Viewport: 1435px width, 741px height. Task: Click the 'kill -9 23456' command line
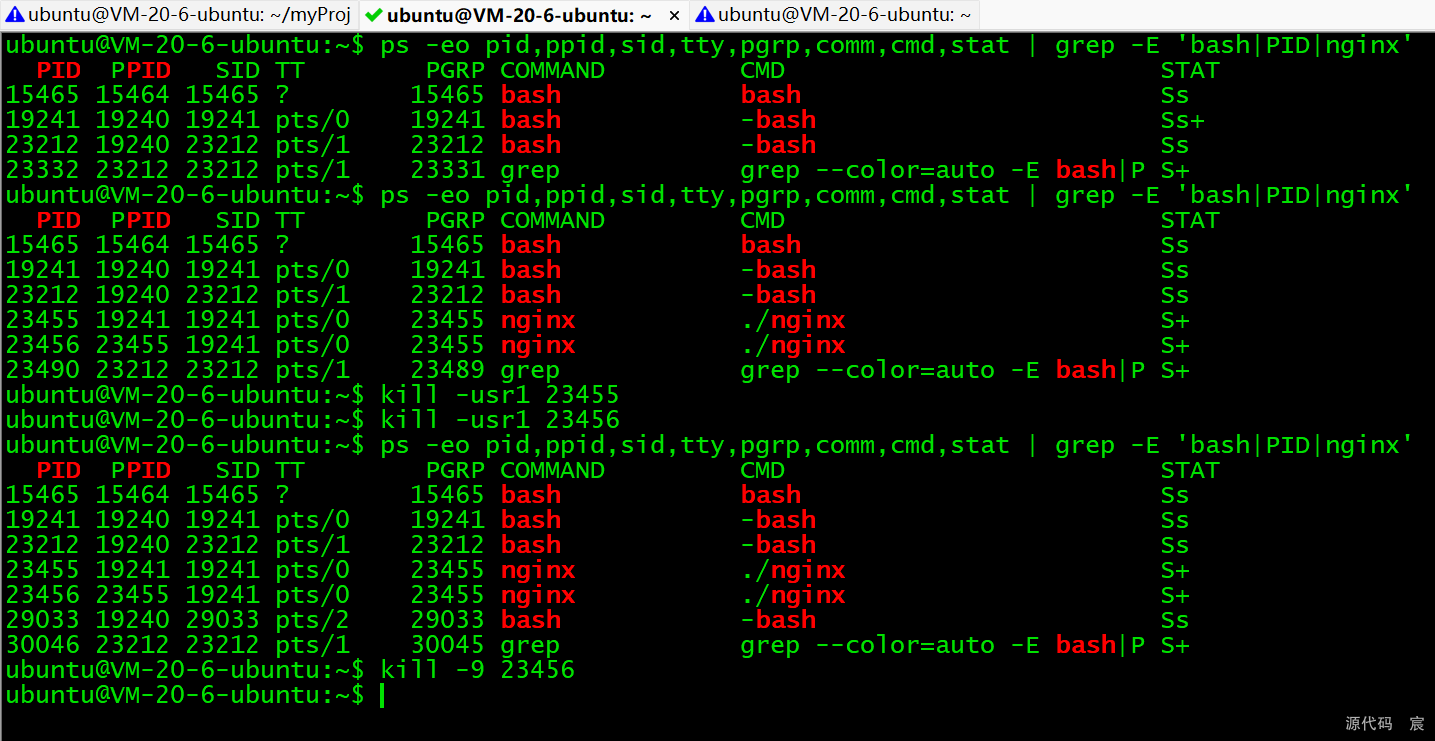[478, 670]
